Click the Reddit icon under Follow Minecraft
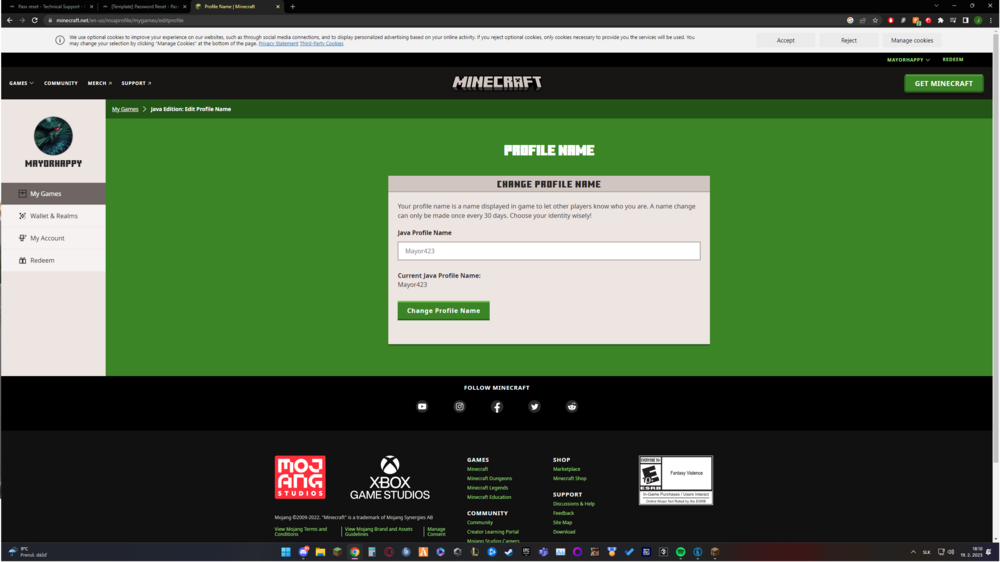Image resolution: width=1000 pixels, height=562 pixels. (x=572, y=407)
